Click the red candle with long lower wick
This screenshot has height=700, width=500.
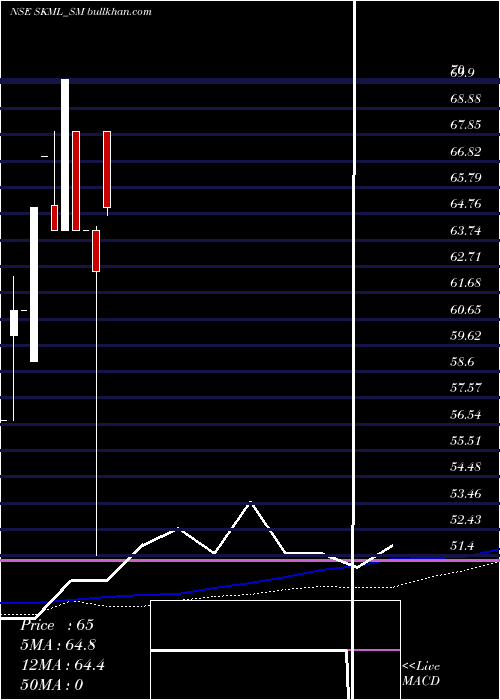coord(96,251)
